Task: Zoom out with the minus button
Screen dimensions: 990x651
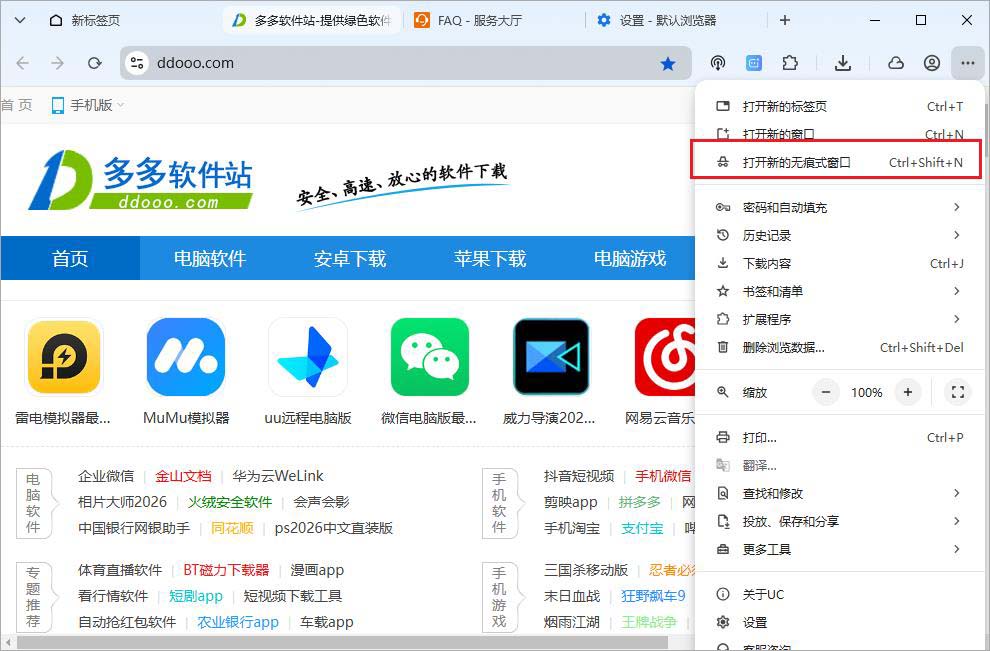Action: [x=825, y=392]
